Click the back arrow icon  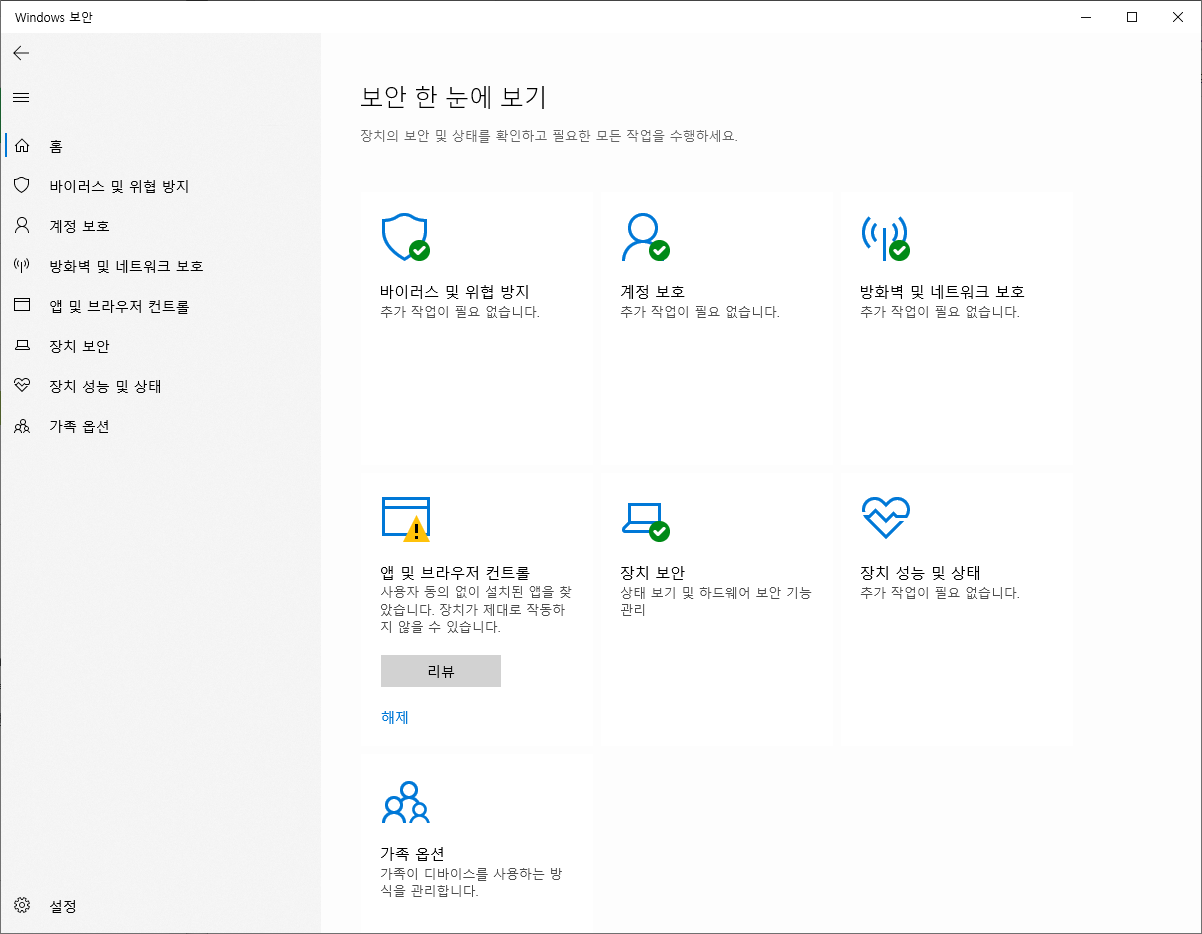(x=21, y=53)
